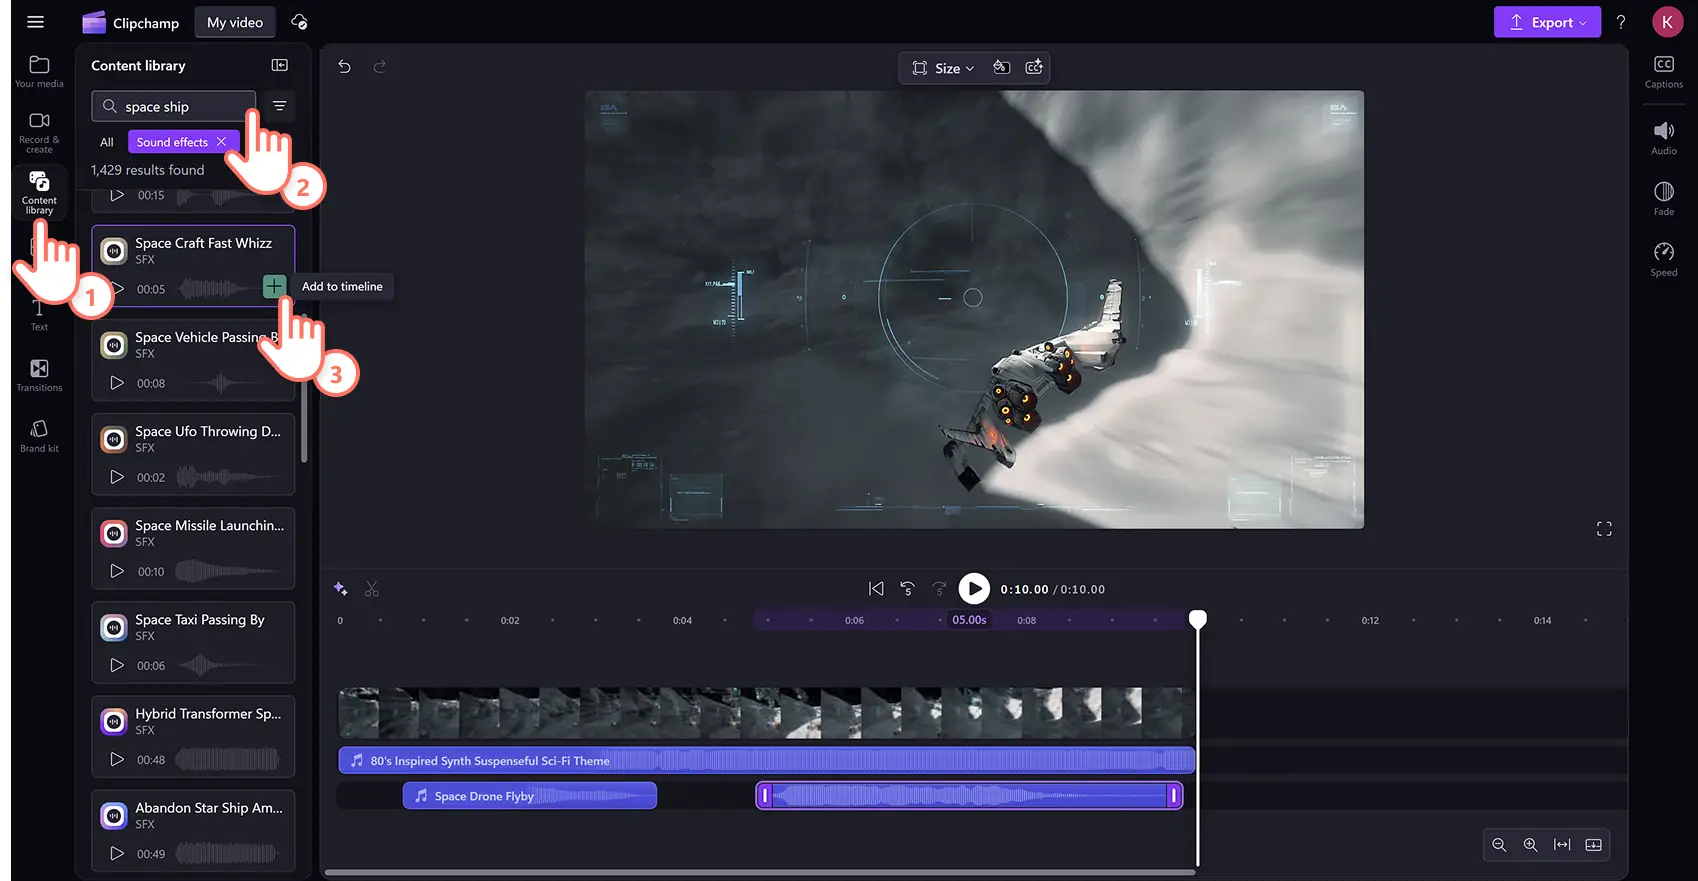Viewport: 1698px width, 881px height.
Task: Click the 0:10.00 current time display
Action: coord(1024,589)
